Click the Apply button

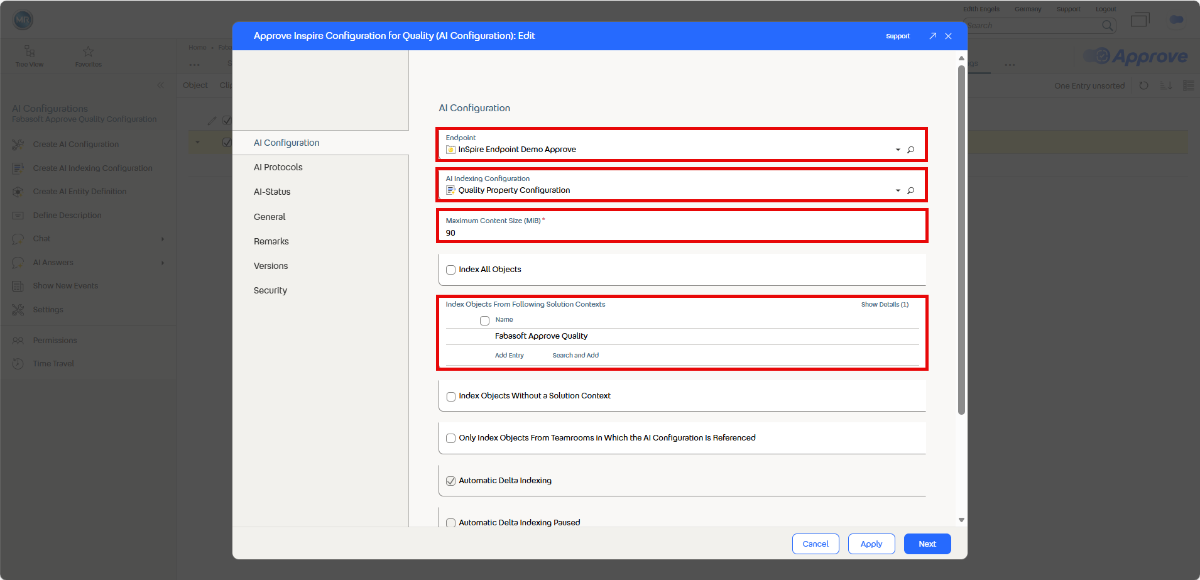pyautogui.click(x=871, y=544)
